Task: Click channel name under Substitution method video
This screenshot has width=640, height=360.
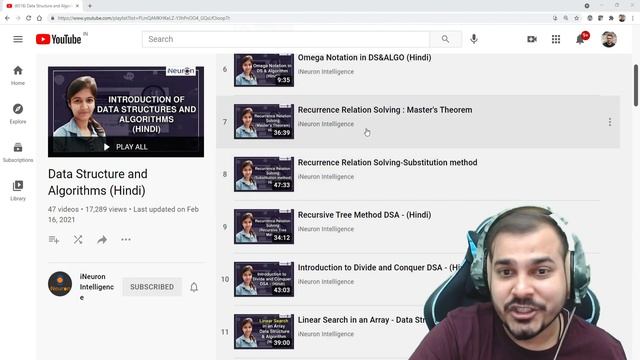Action: 326,177
